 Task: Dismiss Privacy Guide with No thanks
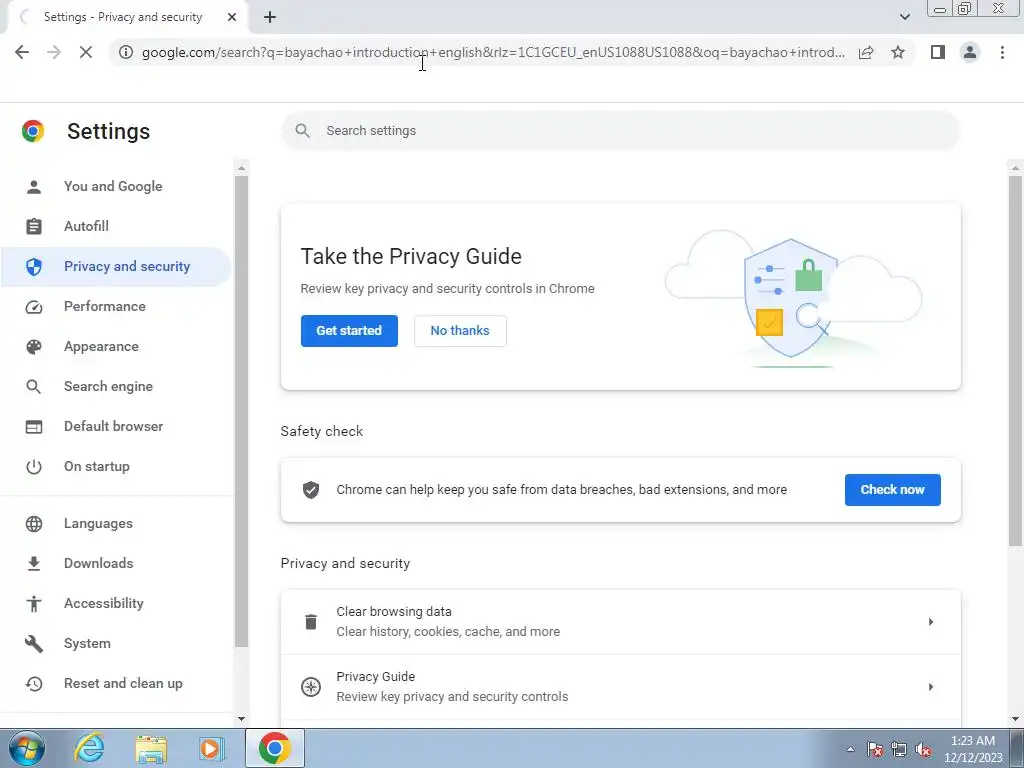click(460, 330)
